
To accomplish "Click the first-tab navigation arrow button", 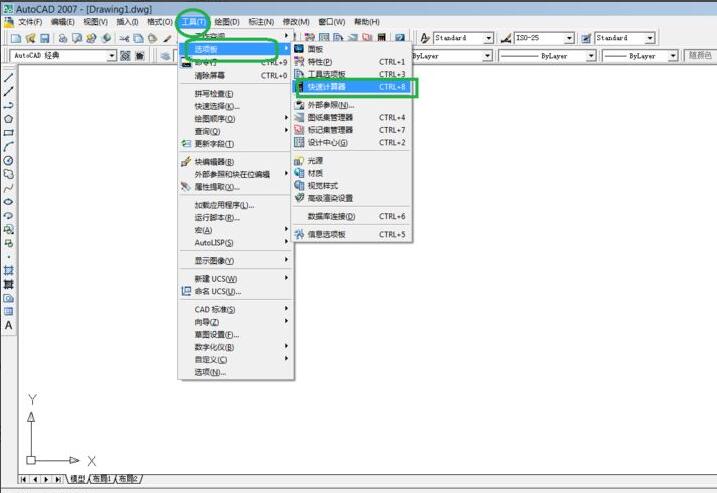I will (x=23, y=479).
